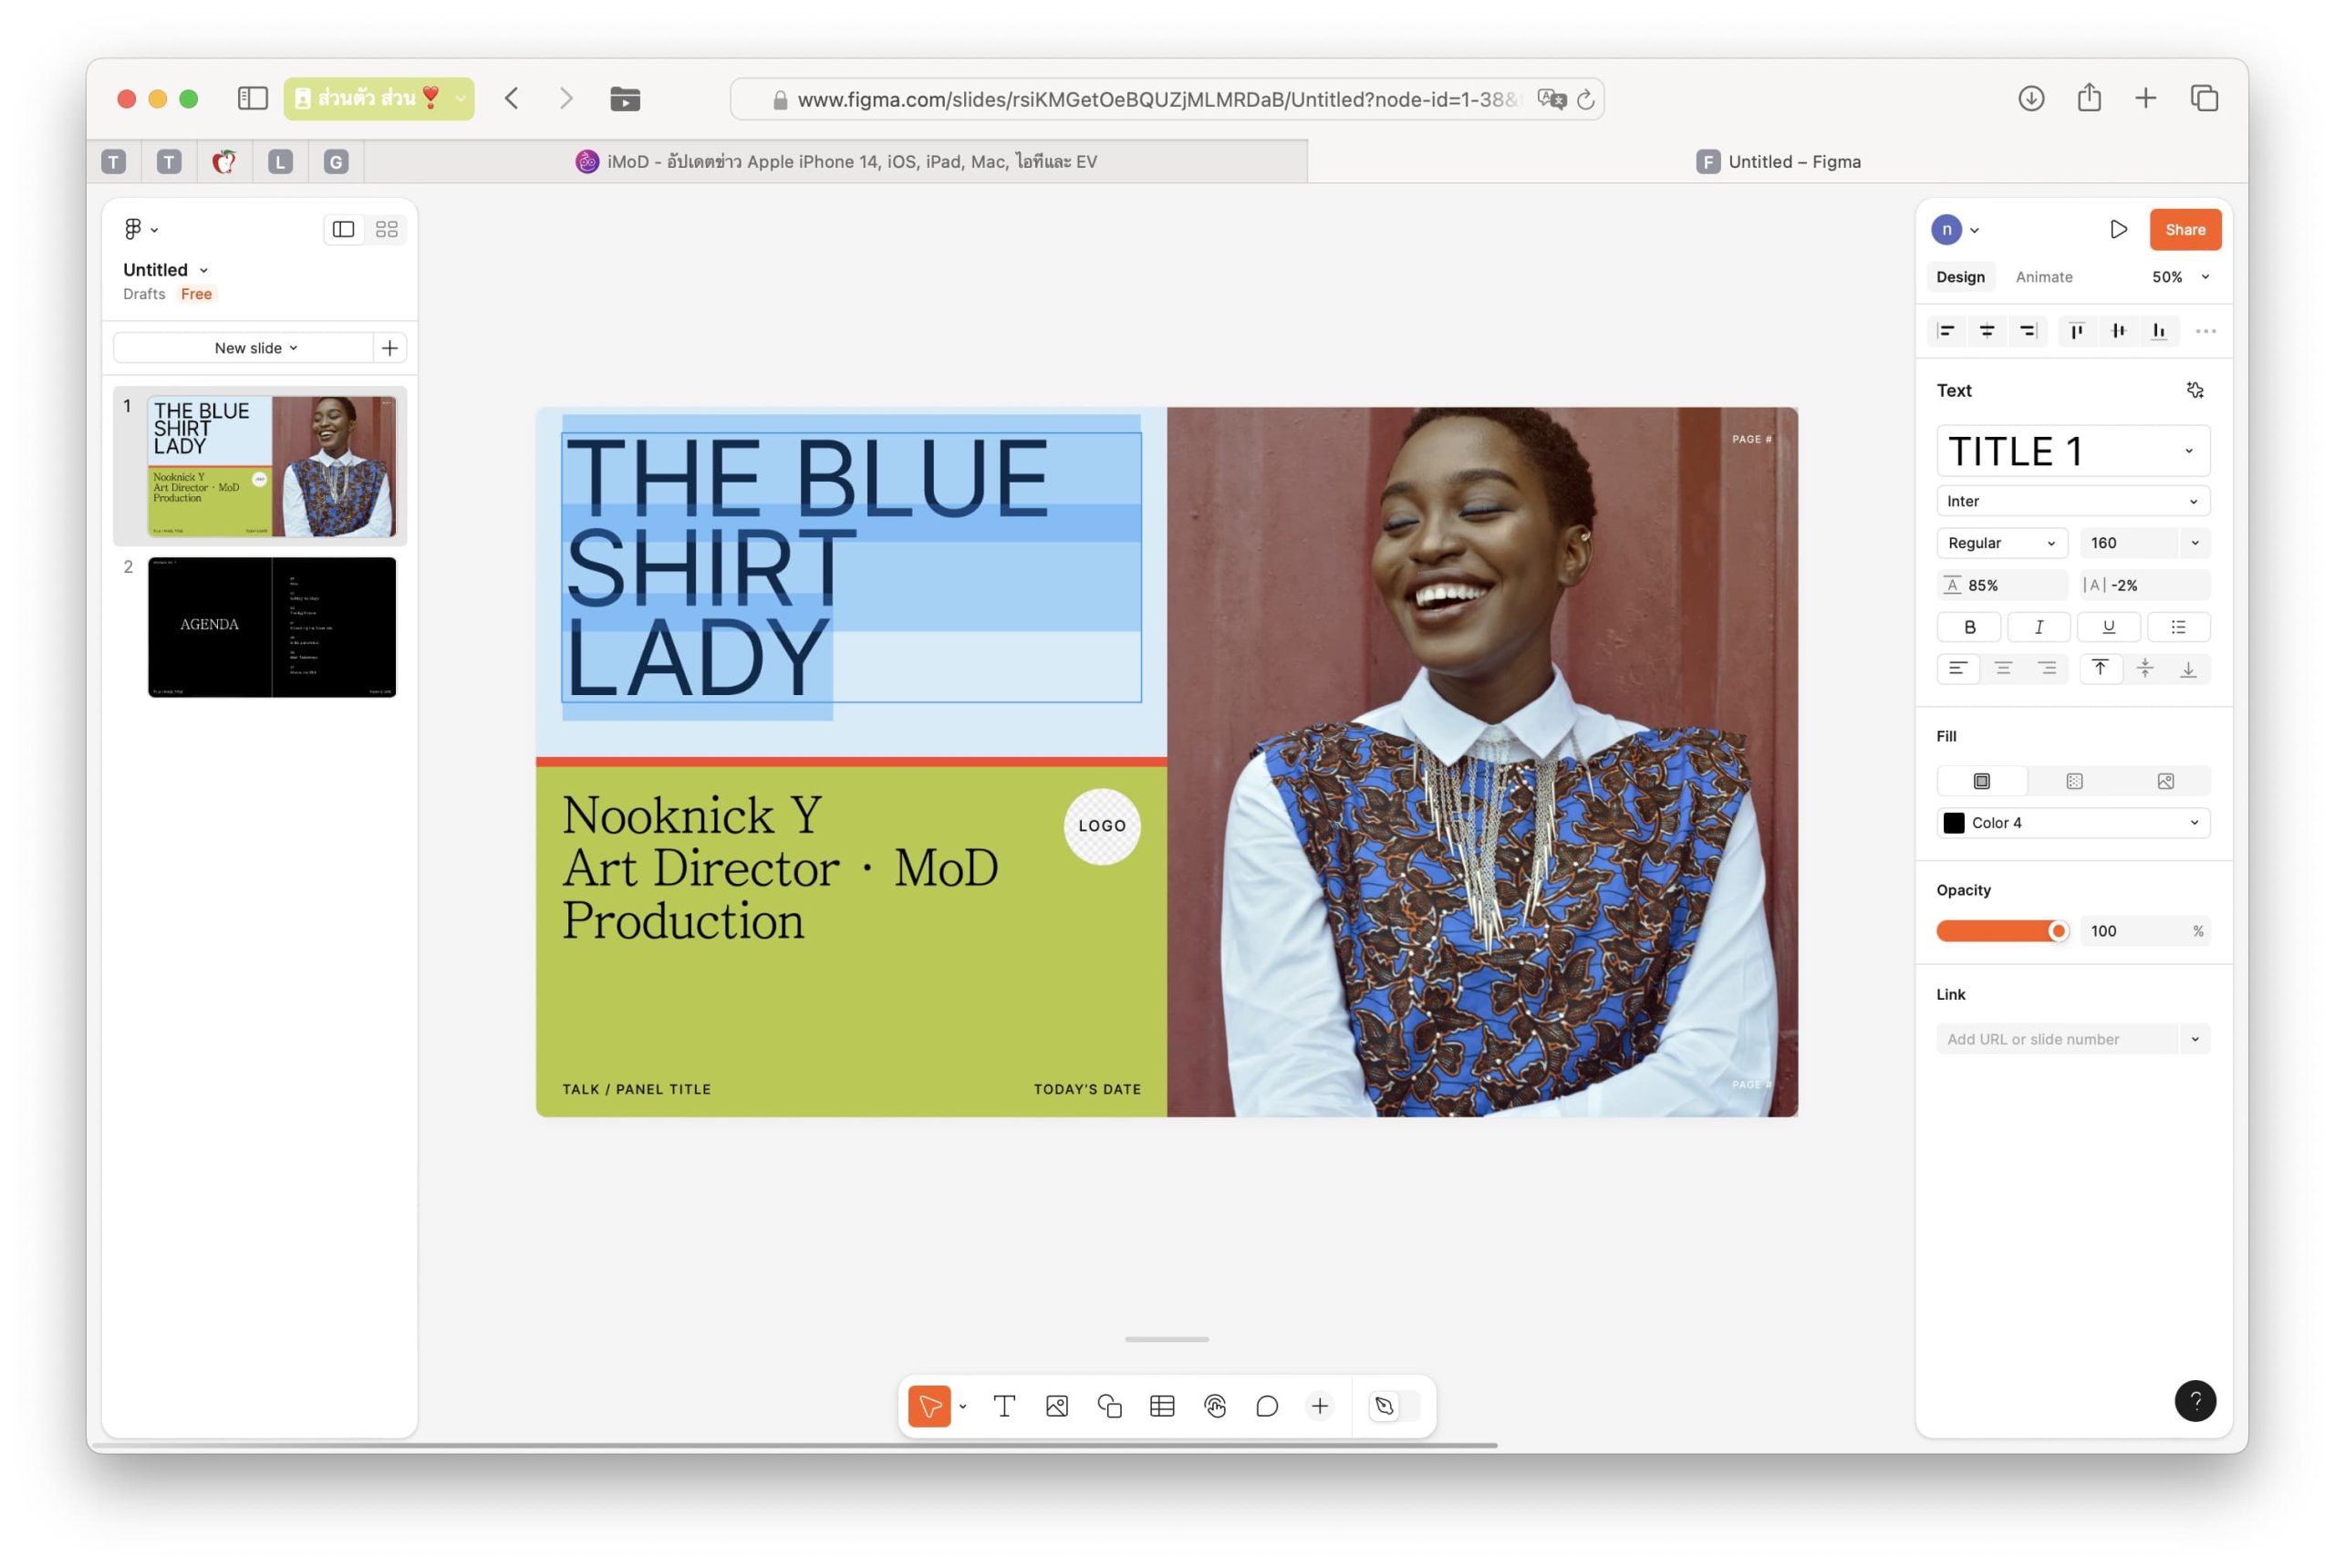The height and width of the screenshot is (1568, 2335).
Task: Open the Inter font family dropdown
Action: [x=2072, y=501]
